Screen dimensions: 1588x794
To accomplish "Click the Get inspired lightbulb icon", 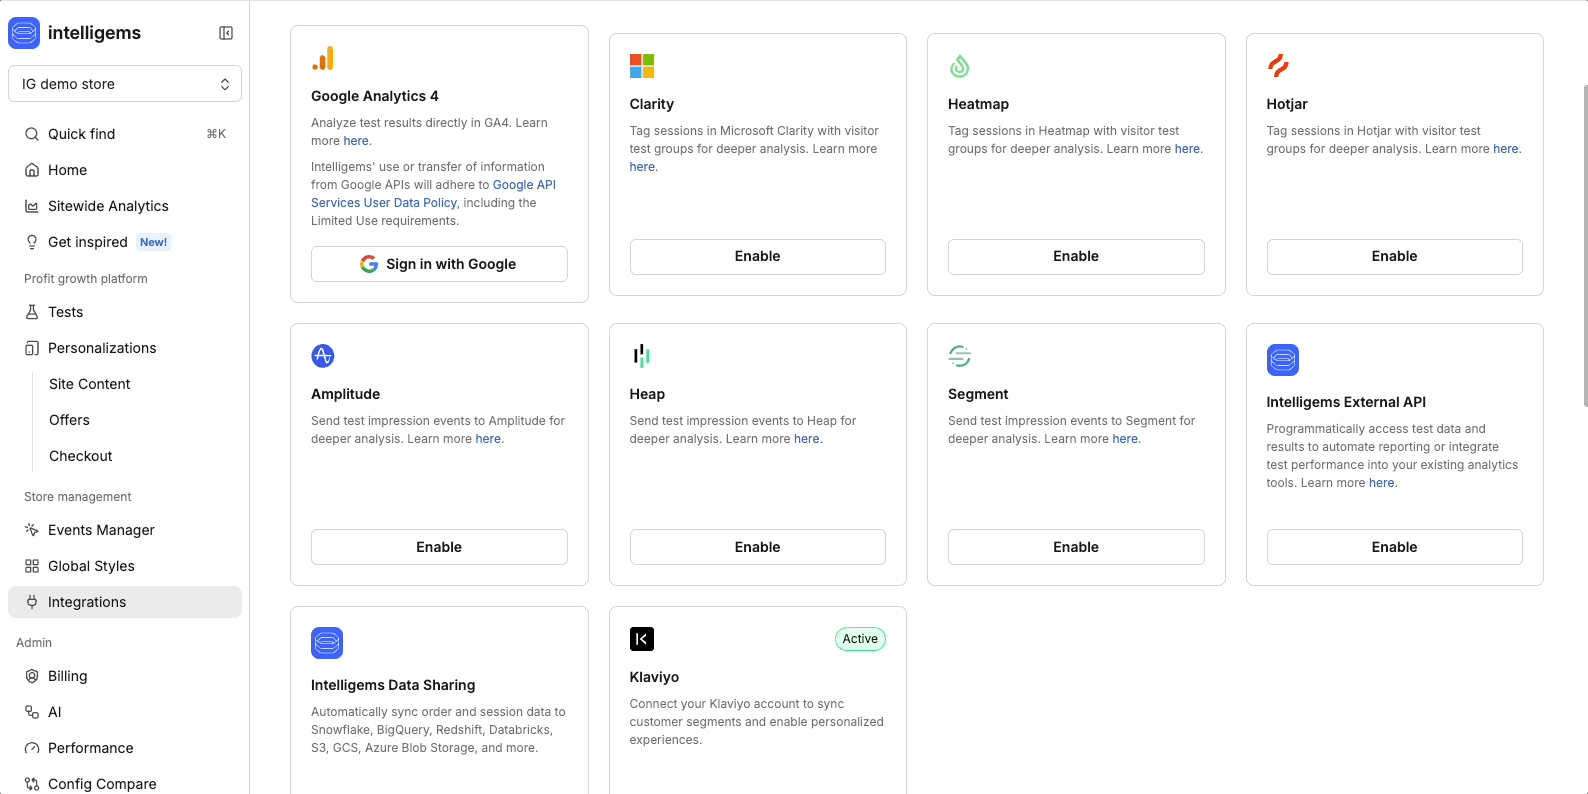I will [x=32, y=242].
